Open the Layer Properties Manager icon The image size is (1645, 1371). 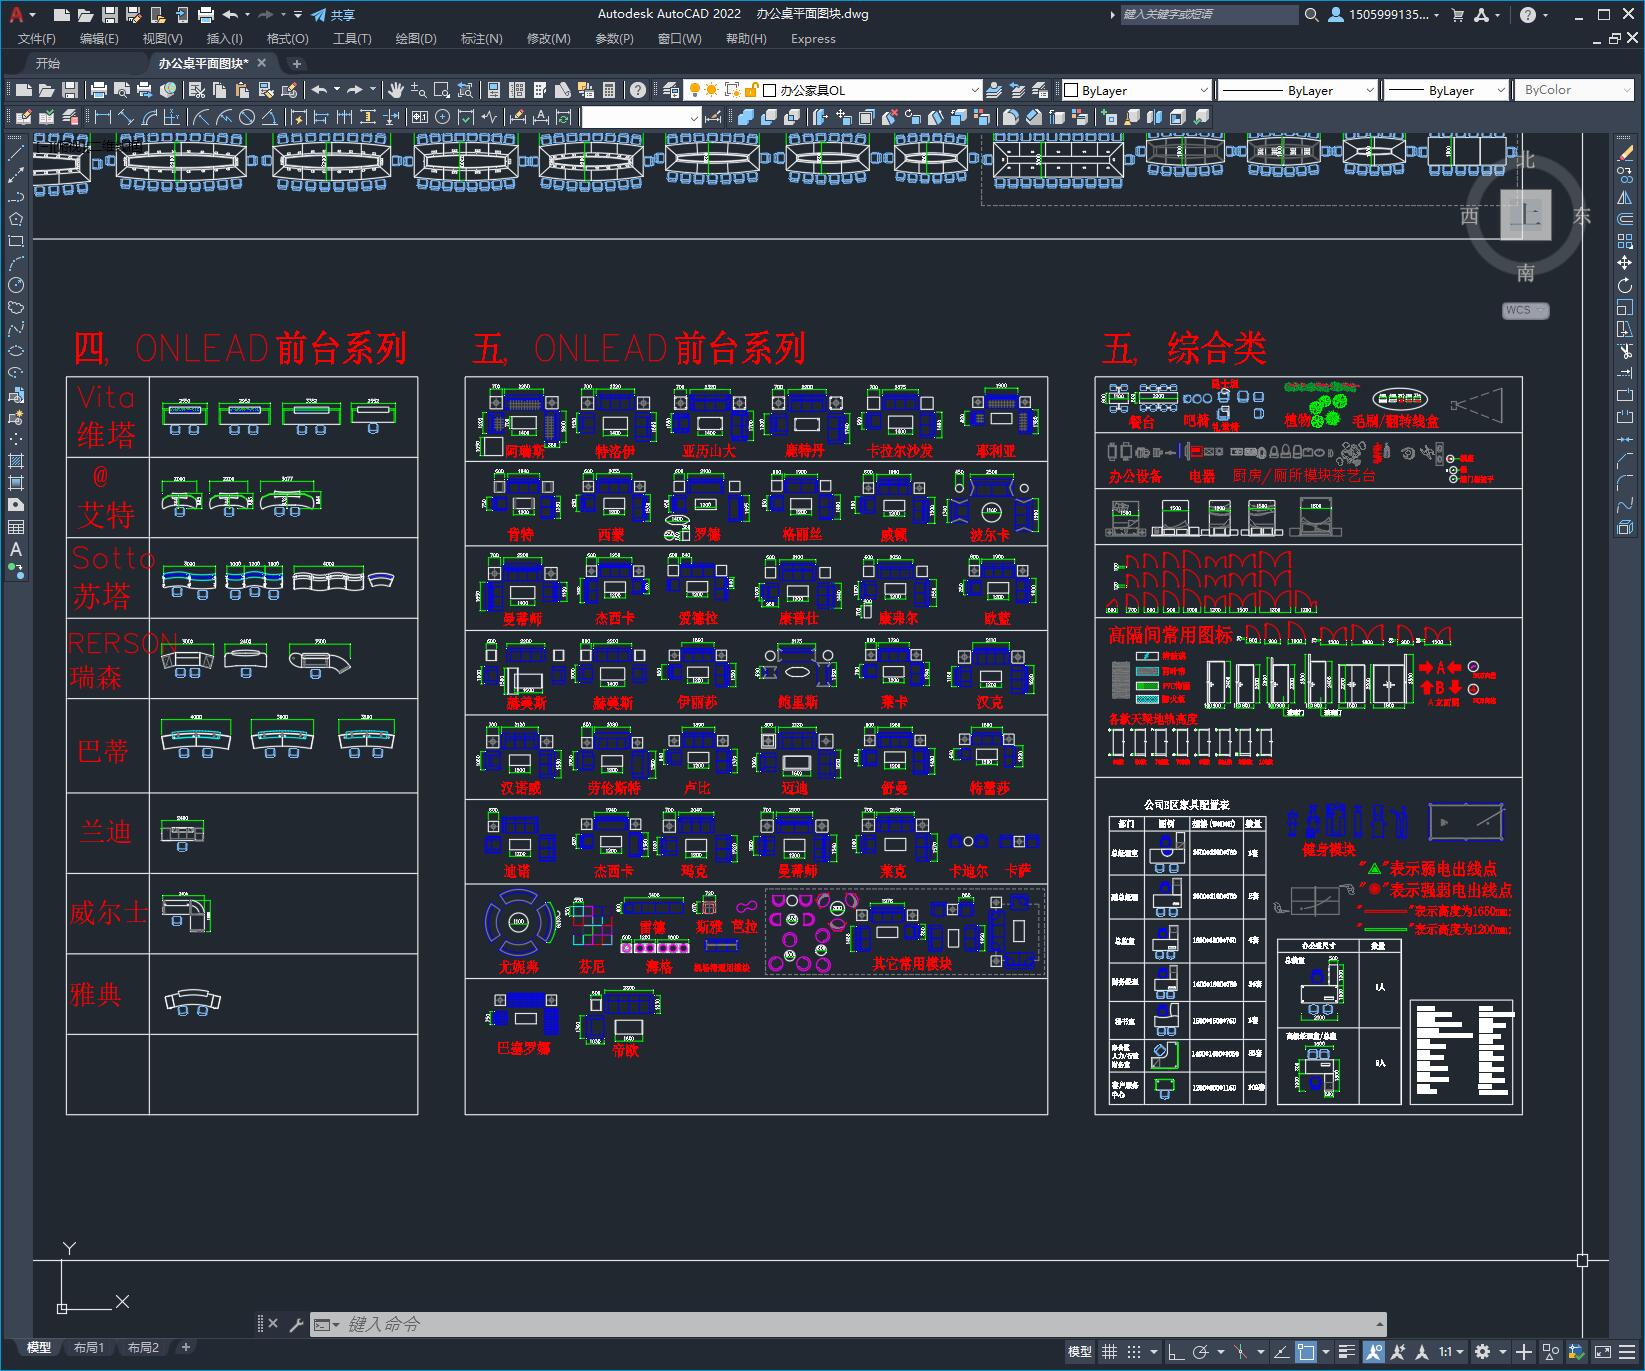pos(671,90)
